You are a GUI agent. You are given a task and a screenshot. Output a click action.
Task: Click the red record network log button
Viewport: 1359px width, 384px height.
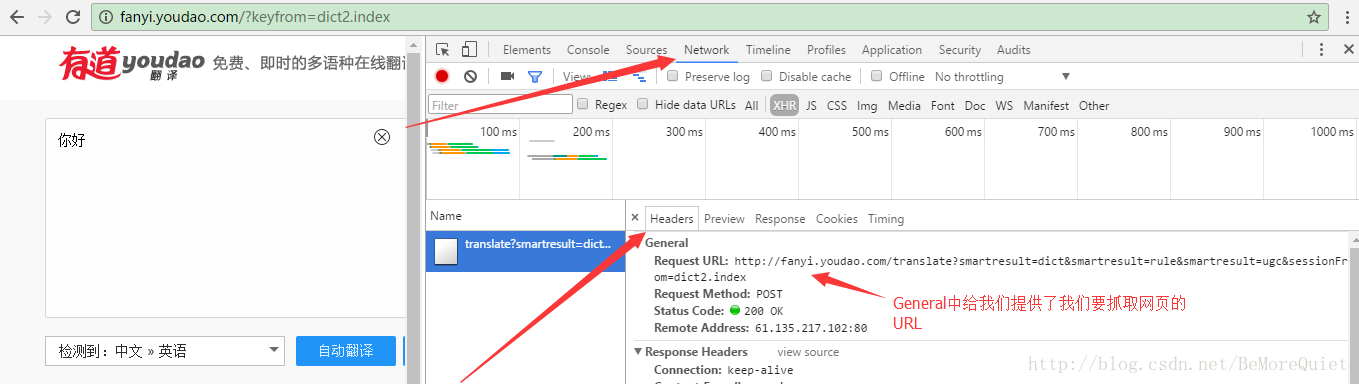coord(442,76)
